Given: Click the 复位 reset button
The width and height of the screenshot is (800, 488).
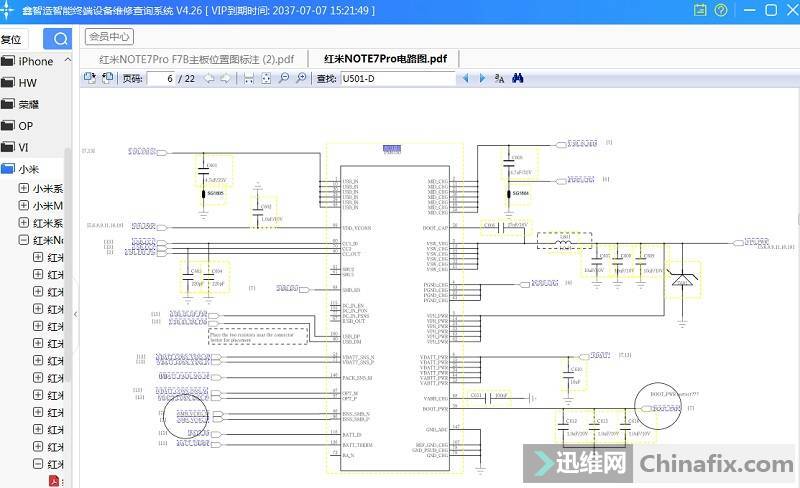Looking at the screenshot, I should (11, 40).
